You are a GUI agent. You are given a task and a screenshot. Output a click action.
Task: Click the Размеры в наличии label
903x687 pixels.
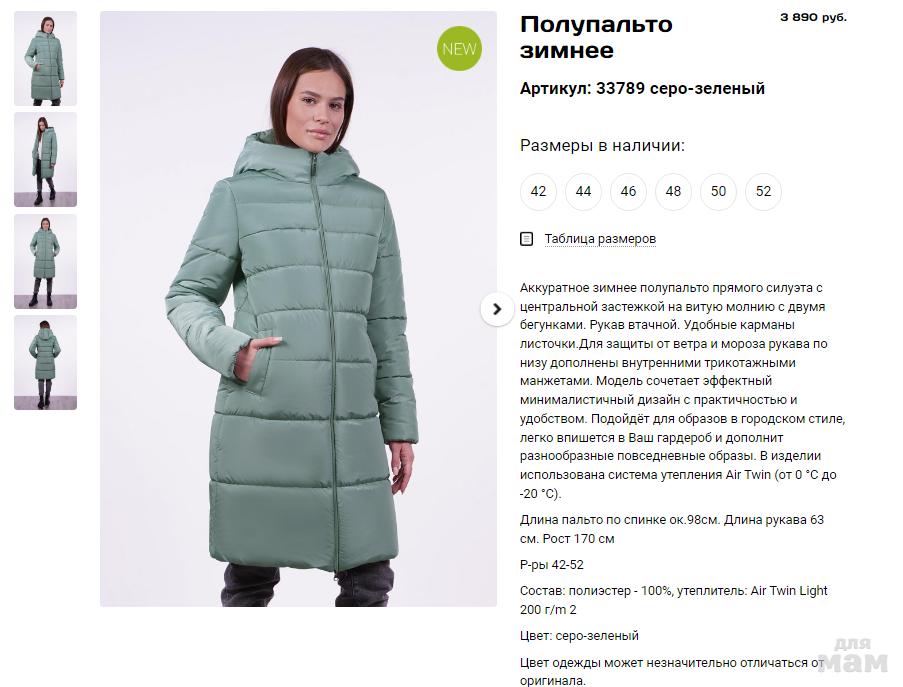click(602, 145)
